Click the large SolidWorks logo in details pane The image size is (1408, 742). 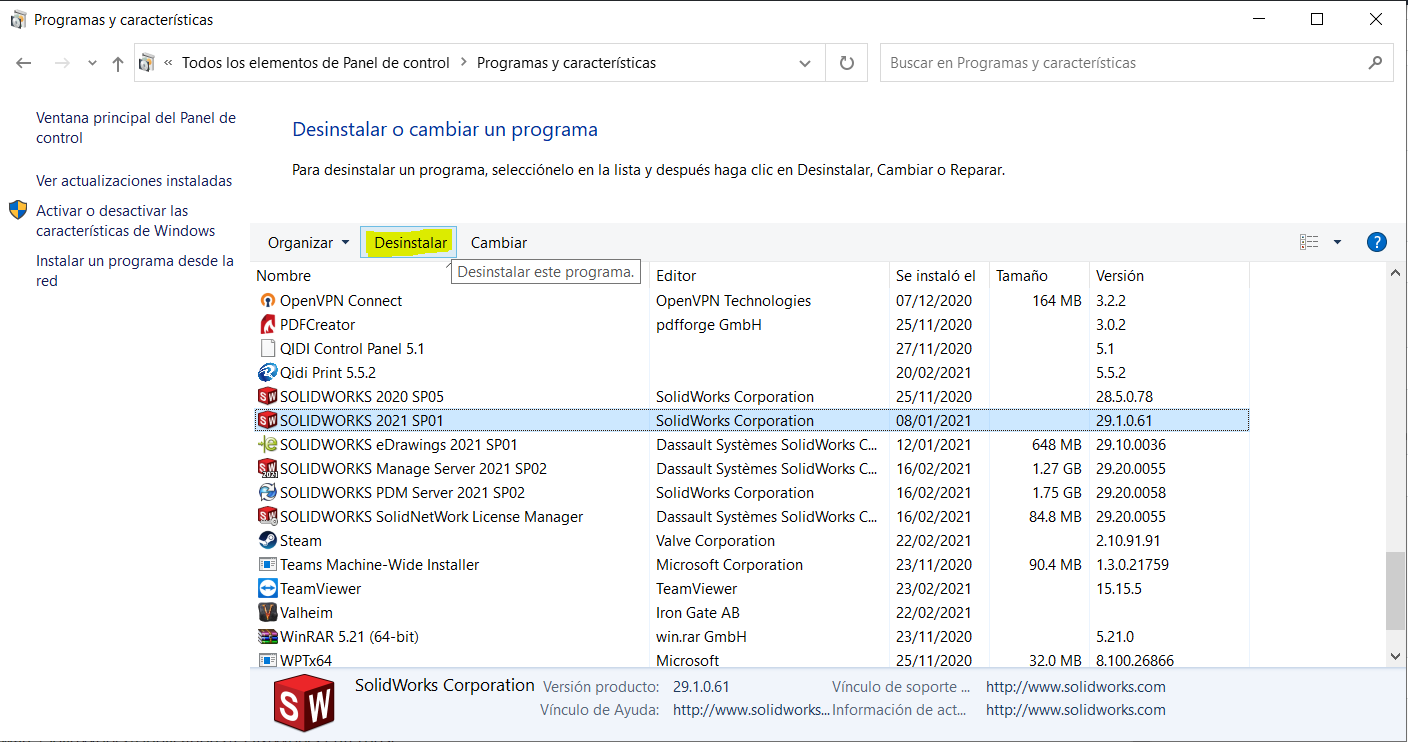304,703
